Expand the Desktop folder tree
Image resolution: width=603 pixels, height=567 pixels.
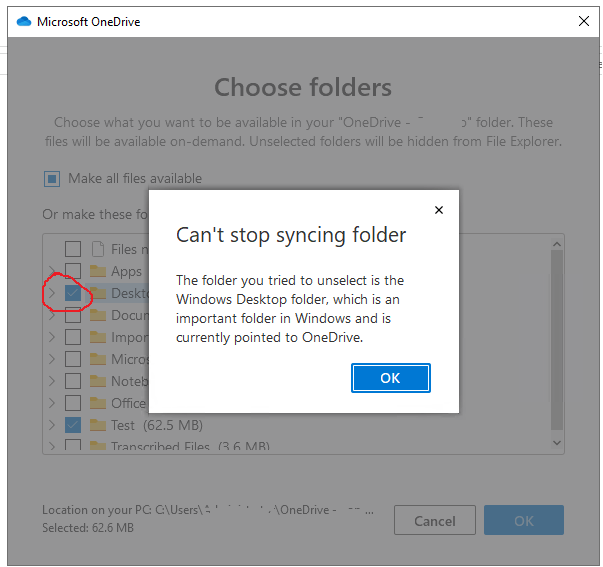pos(52,293)
